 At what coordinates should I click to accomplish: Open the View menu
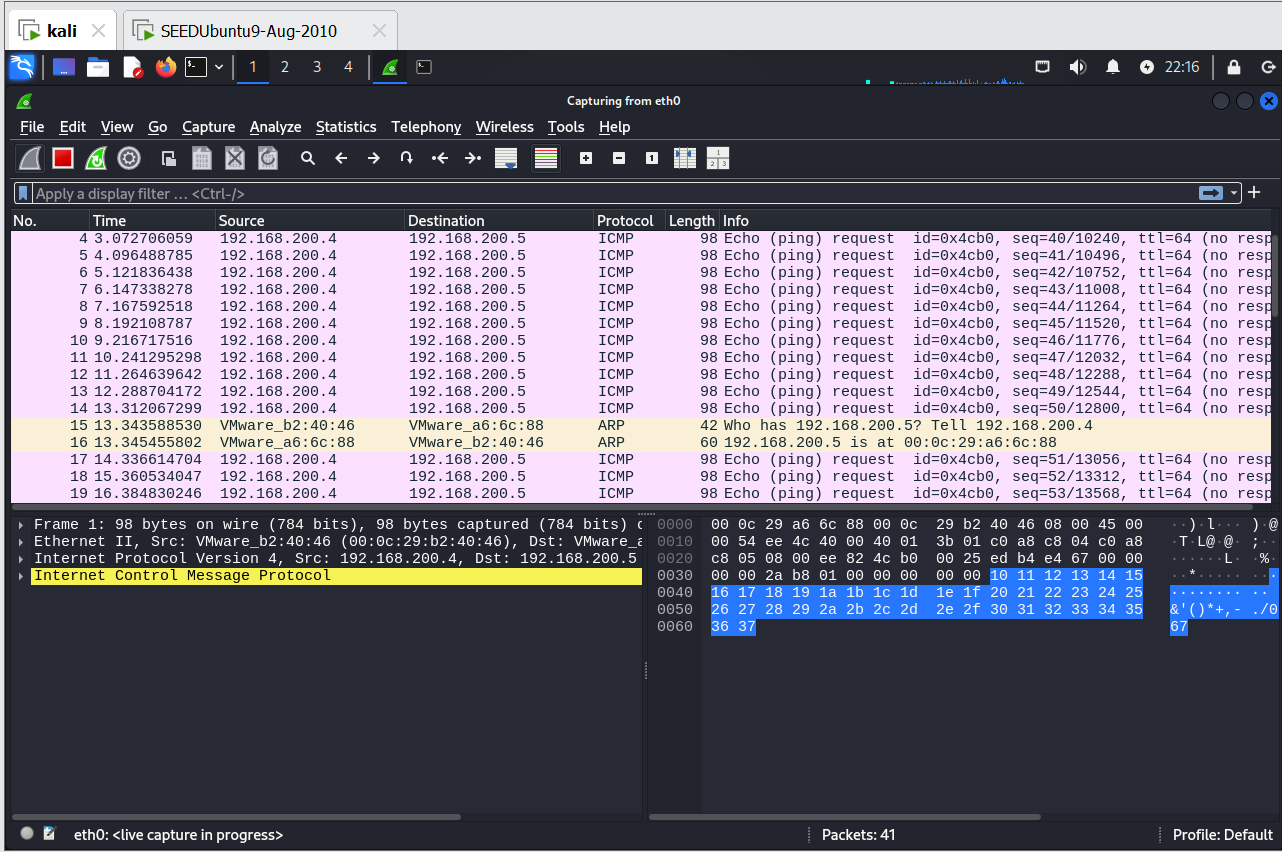(117, 127)
